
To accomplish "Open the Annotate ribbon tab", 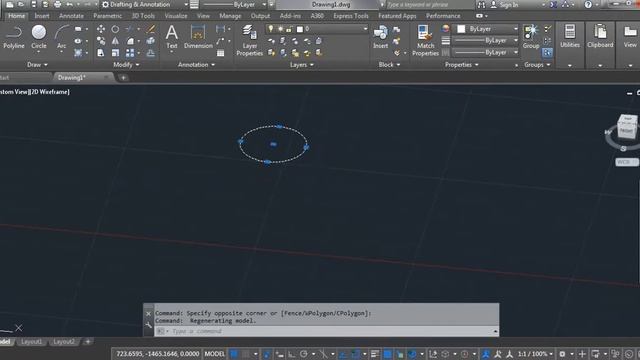I will click(71, 16).
